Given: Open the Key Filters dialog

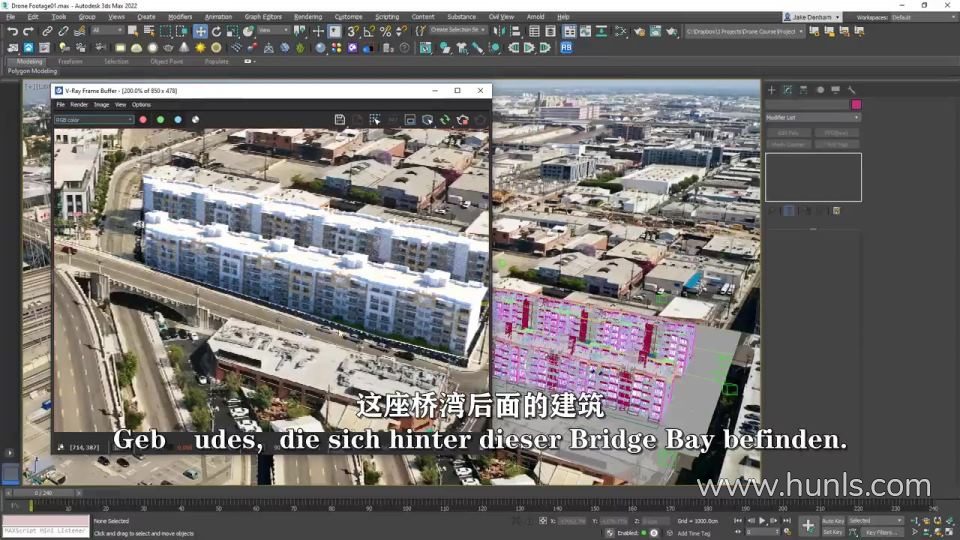Looking at the screenshot, I should (880, 532).
